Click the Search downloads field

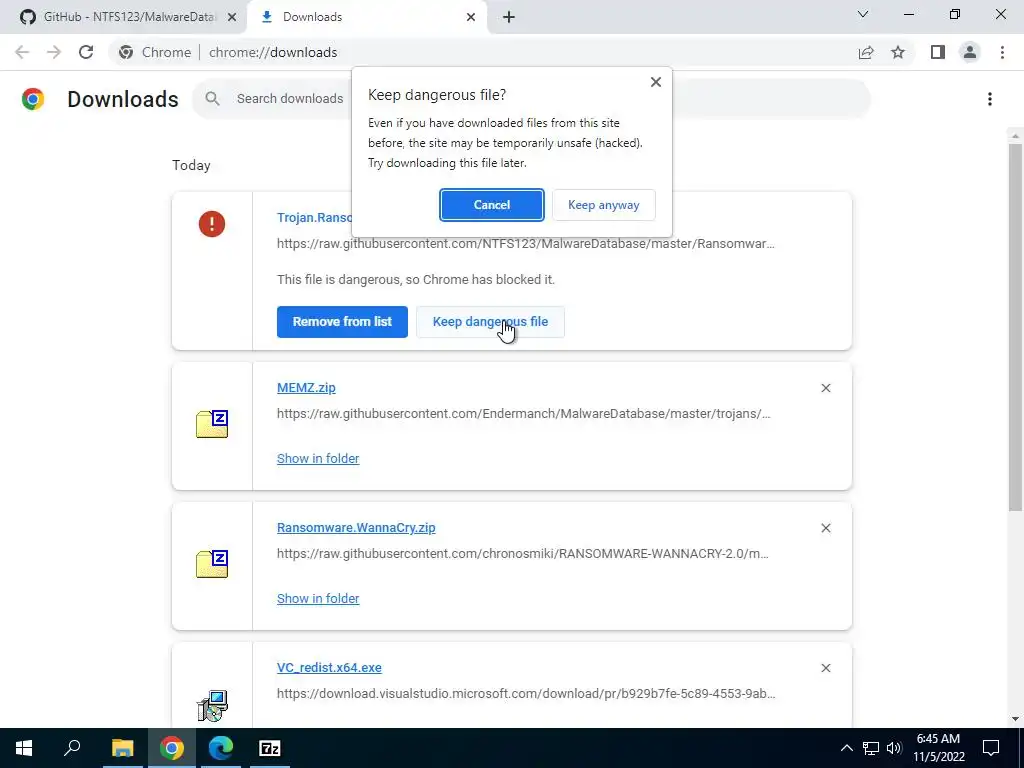coord(531,99)
